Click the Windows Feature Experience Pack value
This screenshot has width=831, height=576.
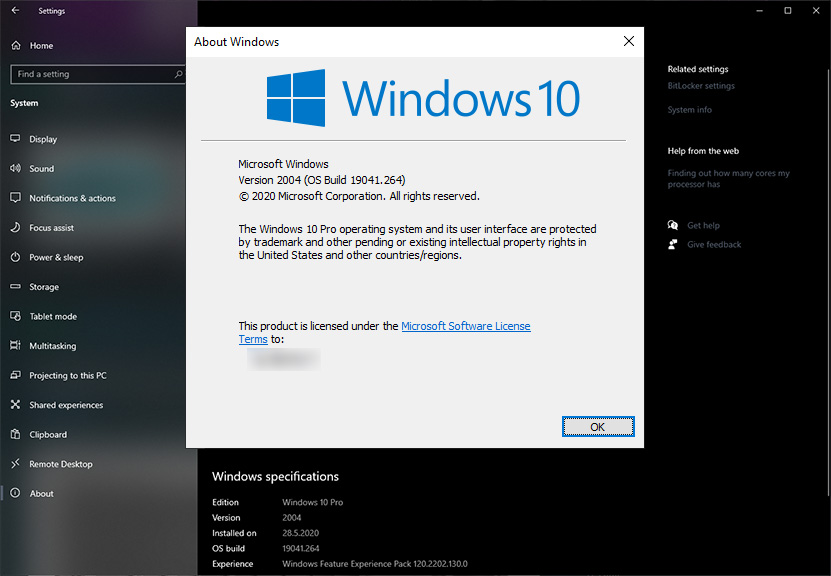pyautogui.click(x=375, y=564)
